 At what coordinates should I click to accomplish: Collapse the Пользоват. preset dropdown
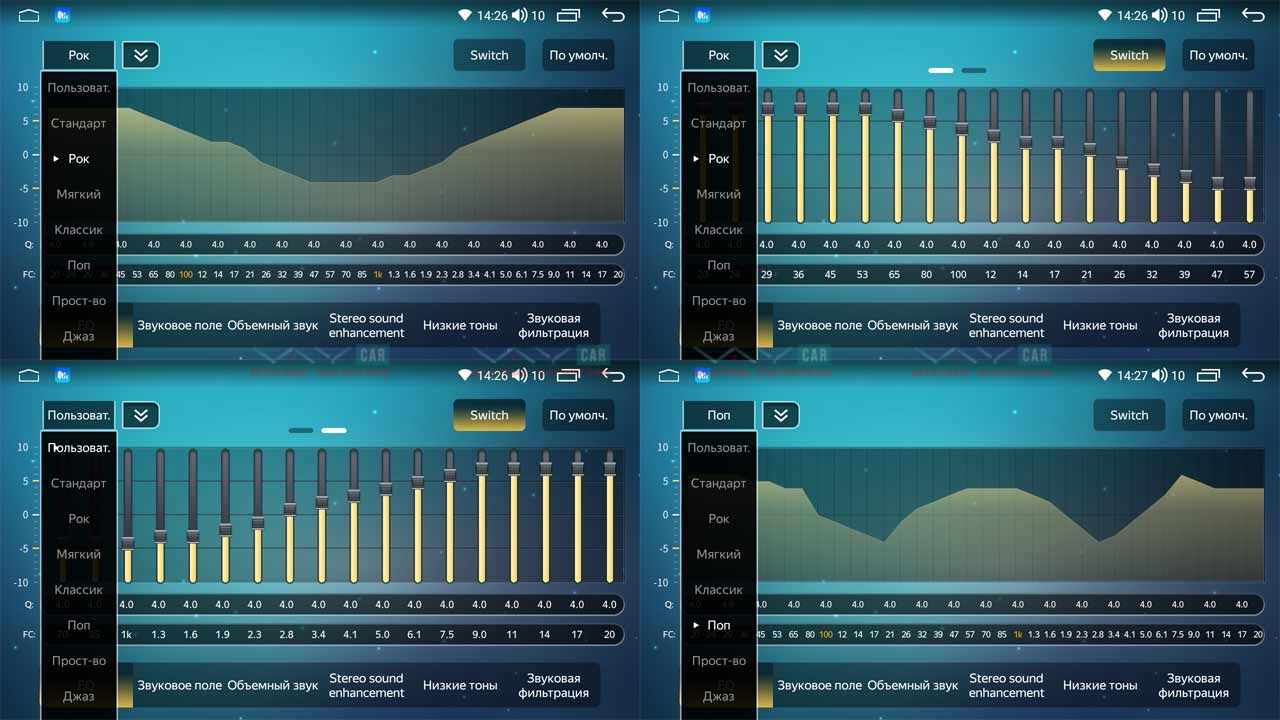click(x=78, y=415)
